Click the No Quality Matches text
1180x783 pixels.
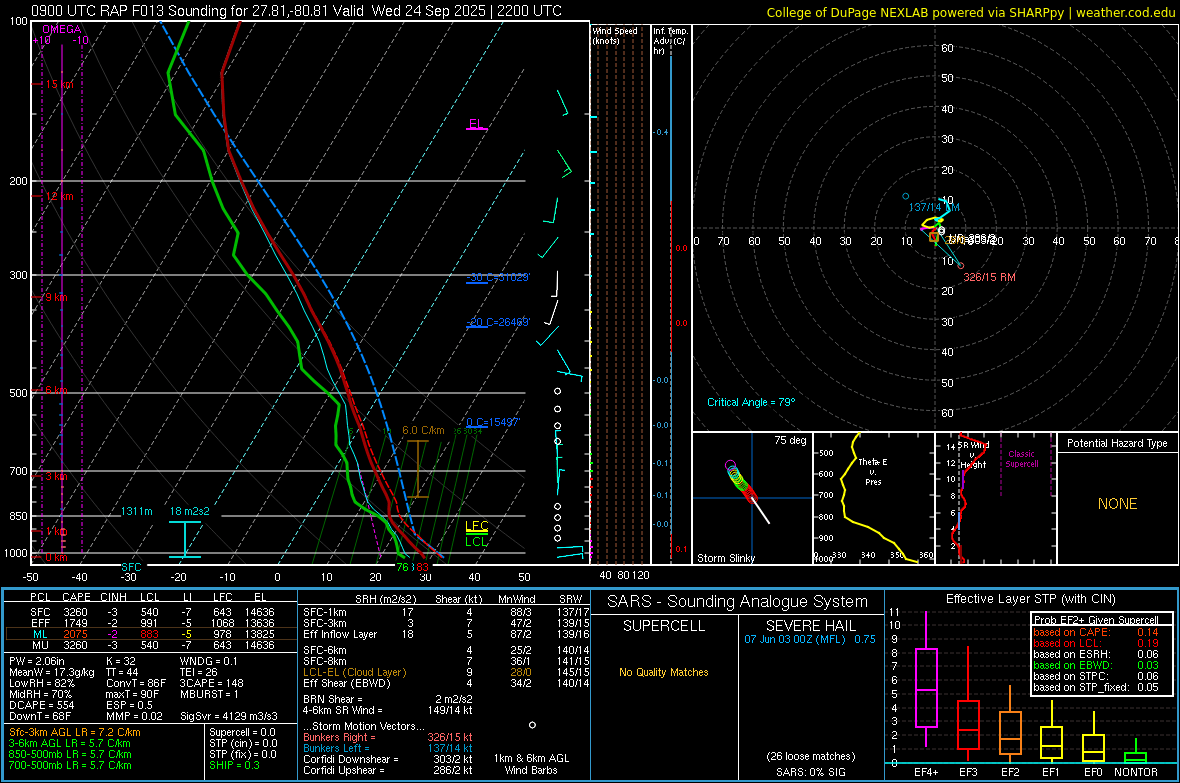(664, 672)
